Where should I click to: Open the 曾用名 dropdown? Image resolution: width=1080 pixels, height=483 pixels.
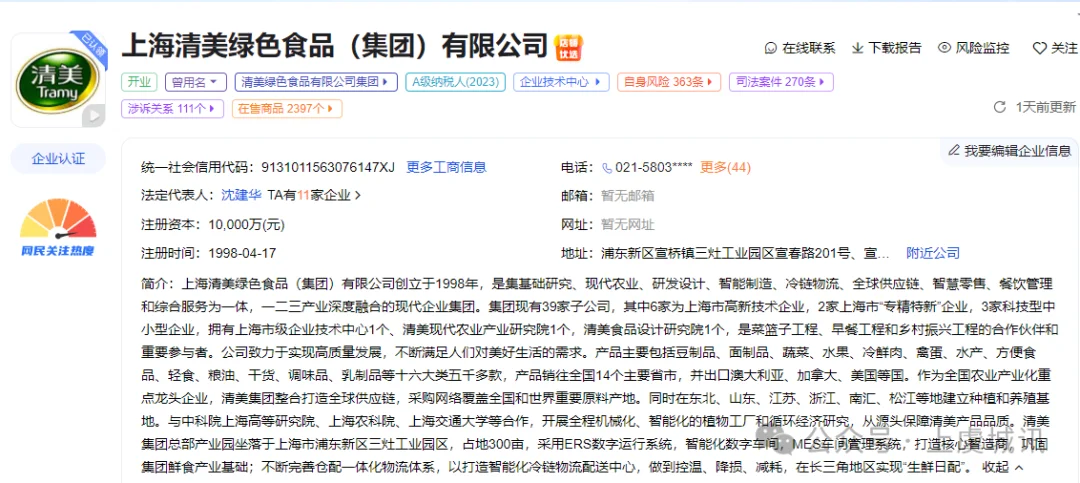coord(196,82)
